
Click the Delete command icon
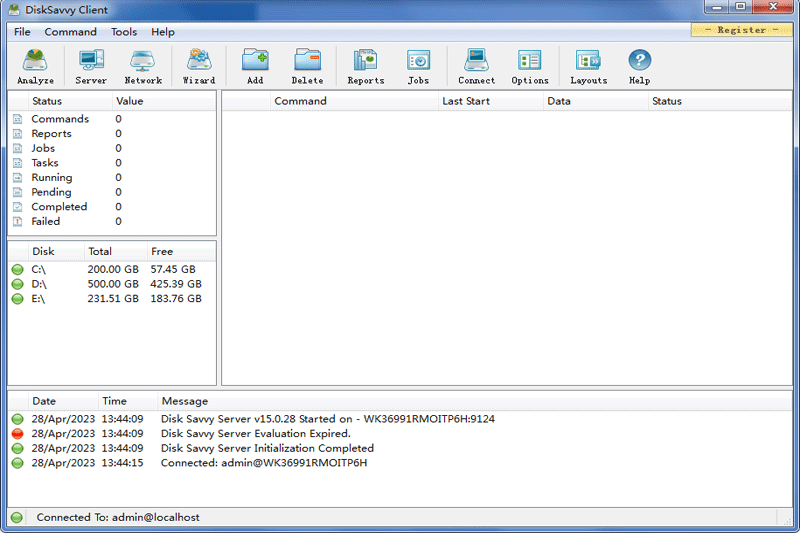(x=307, y=66)
